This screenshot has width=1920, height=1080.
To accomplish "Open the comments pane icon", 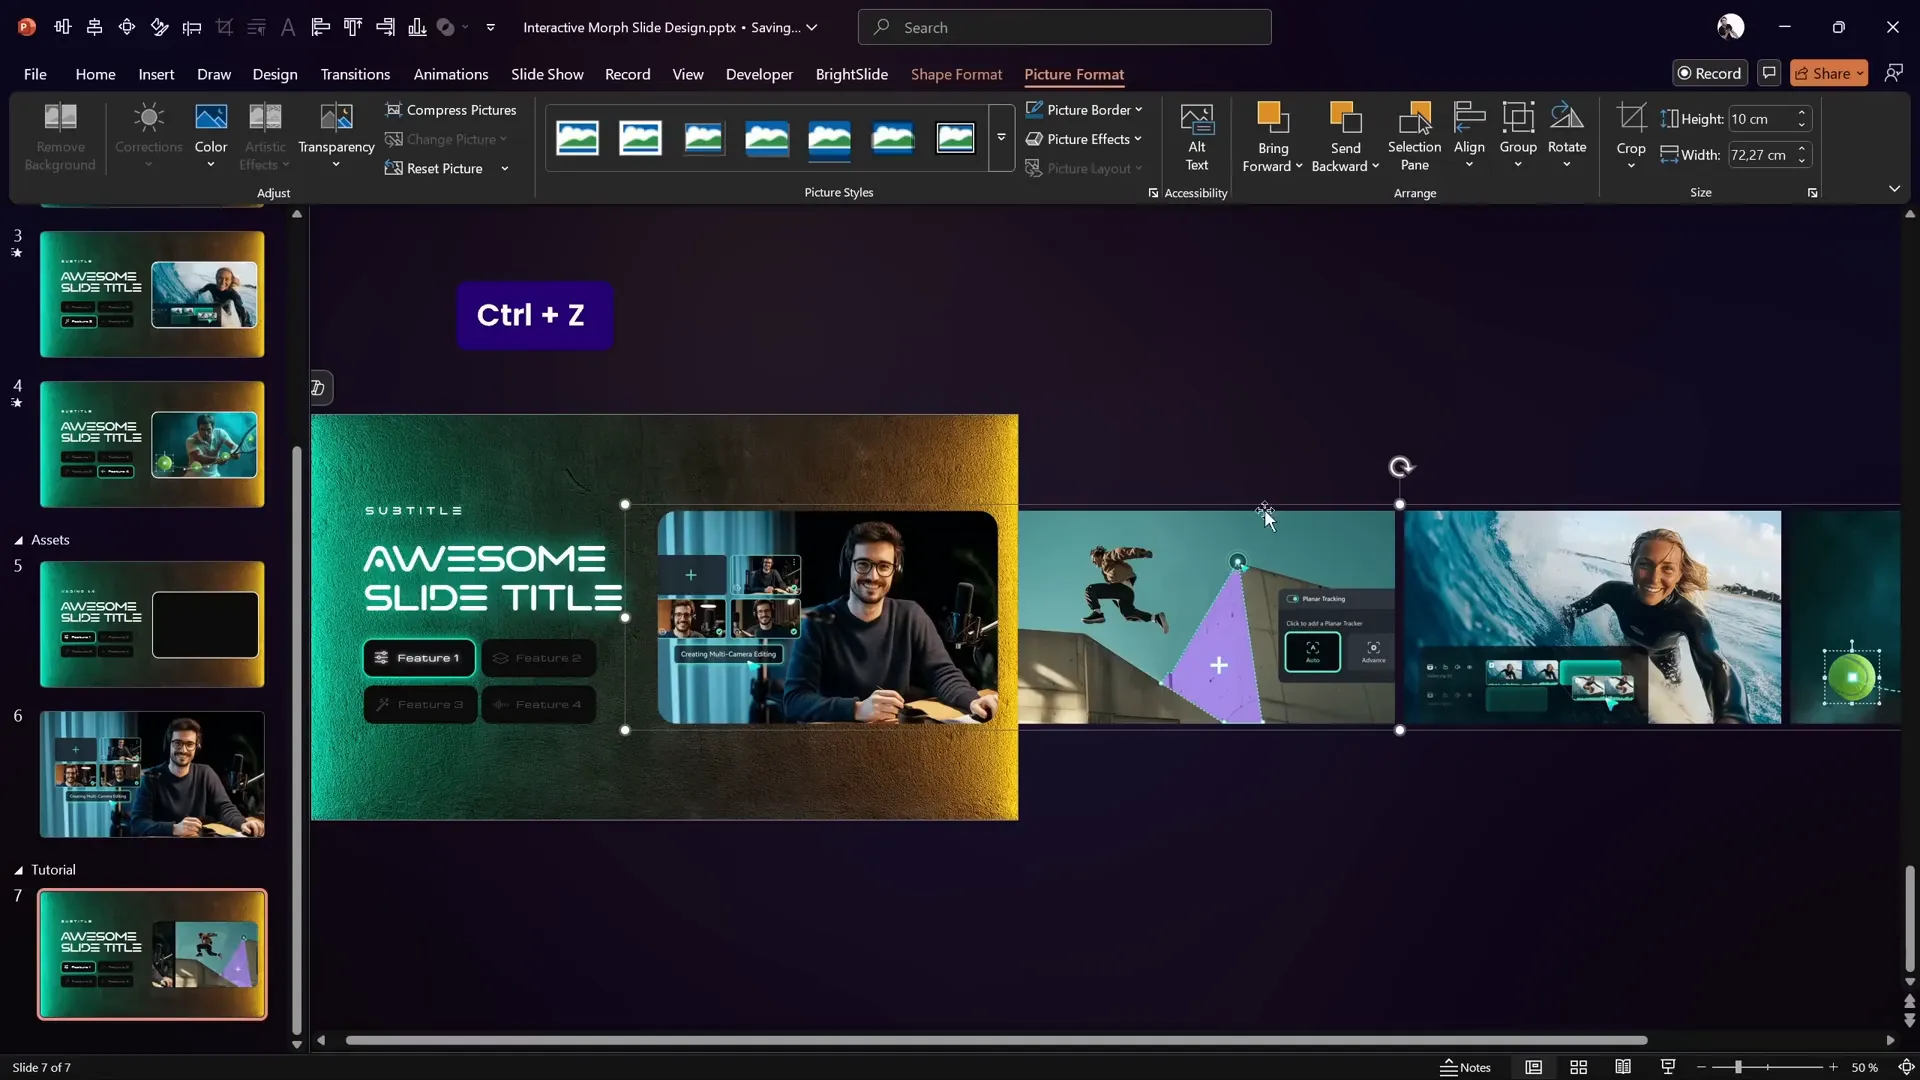I will (1769, 73).
